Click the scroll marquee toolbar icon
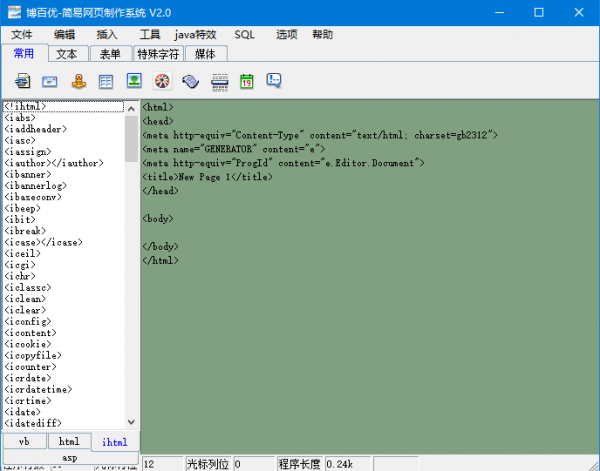The image size is (600, 471). (190, 81)
